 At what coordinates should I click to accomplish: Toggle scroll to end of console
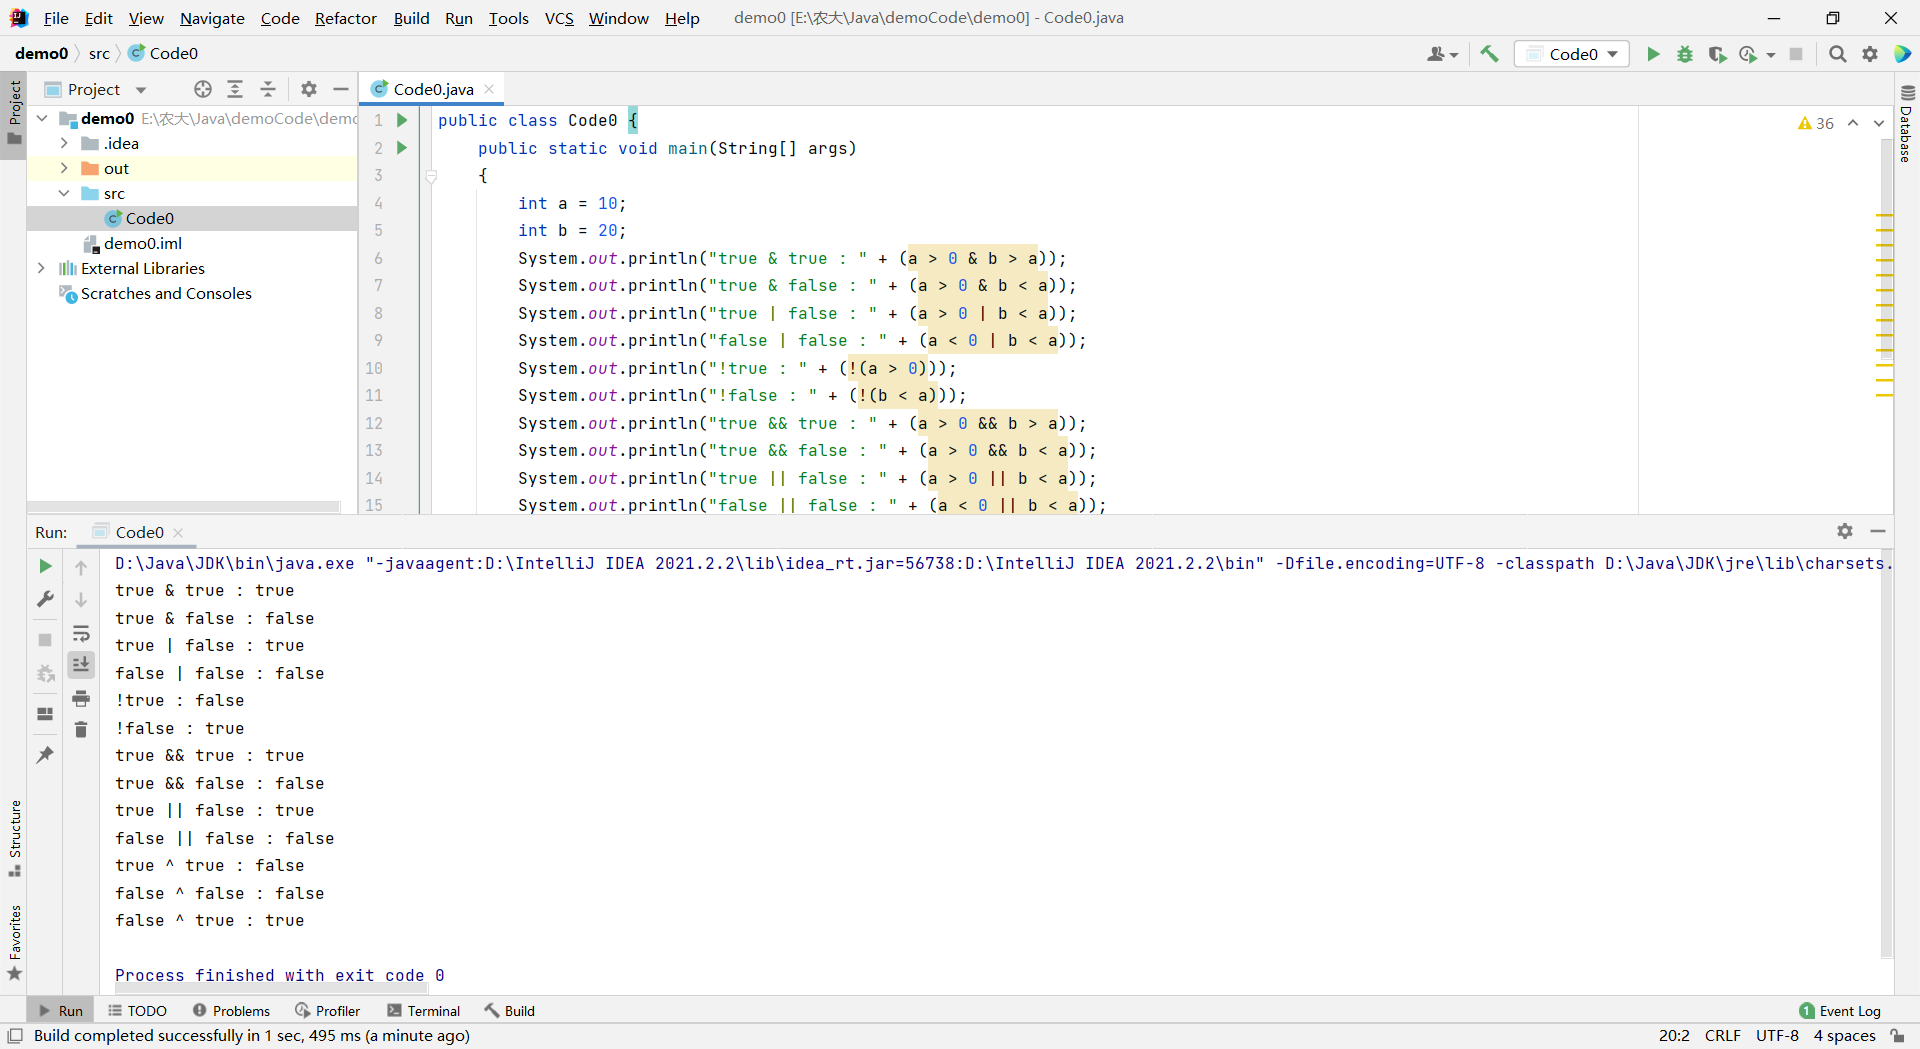81,664
